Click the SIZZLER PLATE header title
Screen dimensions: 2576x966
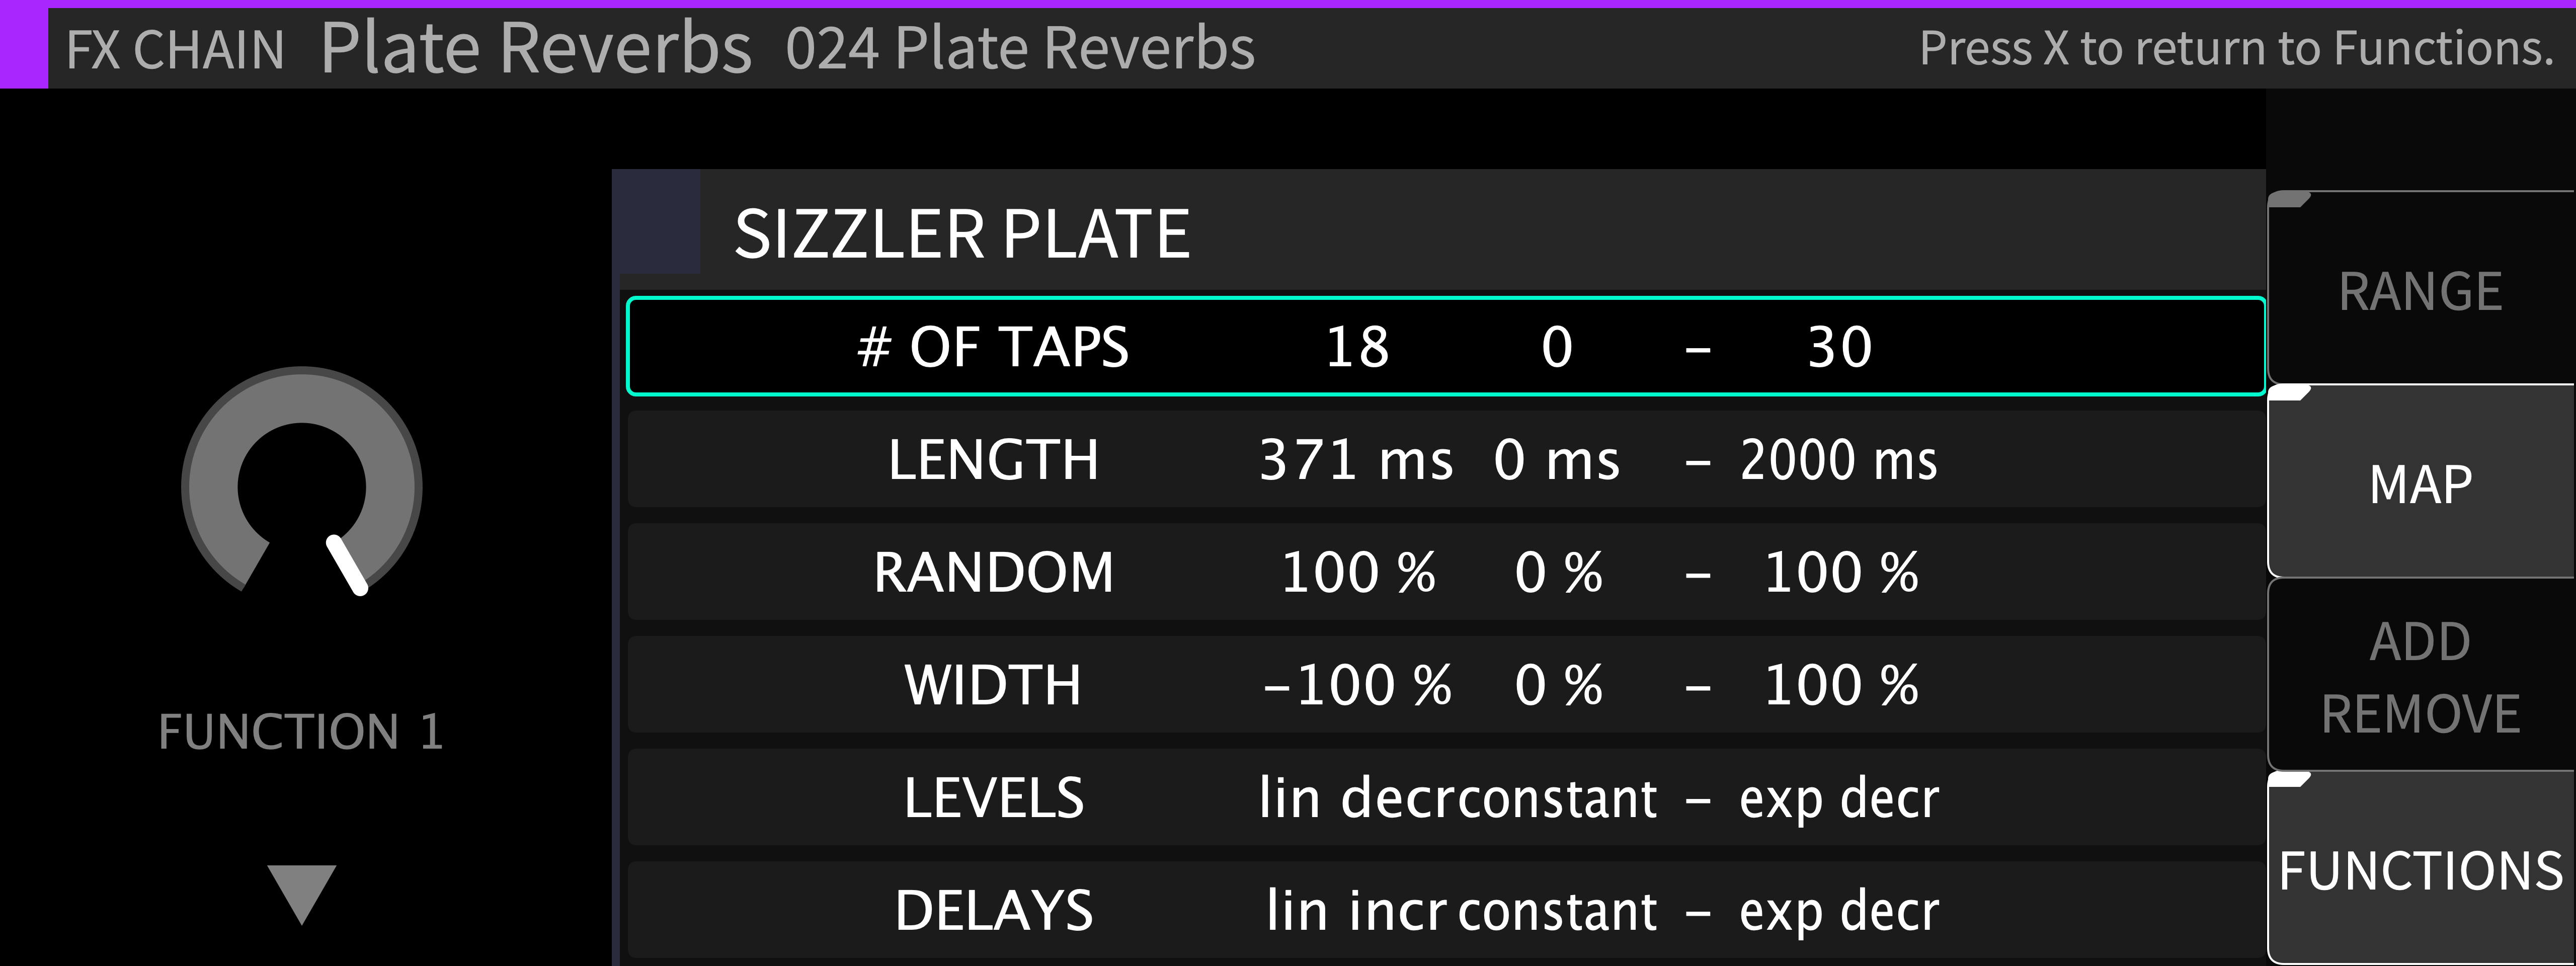(x=962, y=234)
